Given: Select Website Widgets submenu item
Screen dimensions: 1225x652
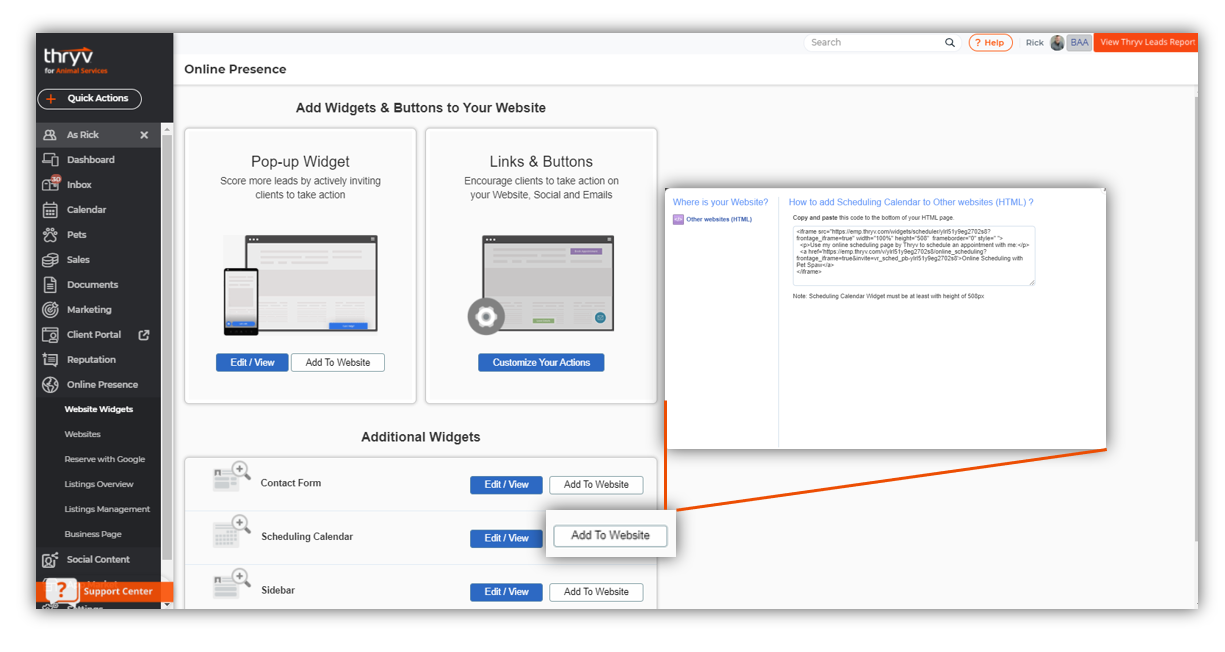Looking at the screenshot, I should click(99, 410).
